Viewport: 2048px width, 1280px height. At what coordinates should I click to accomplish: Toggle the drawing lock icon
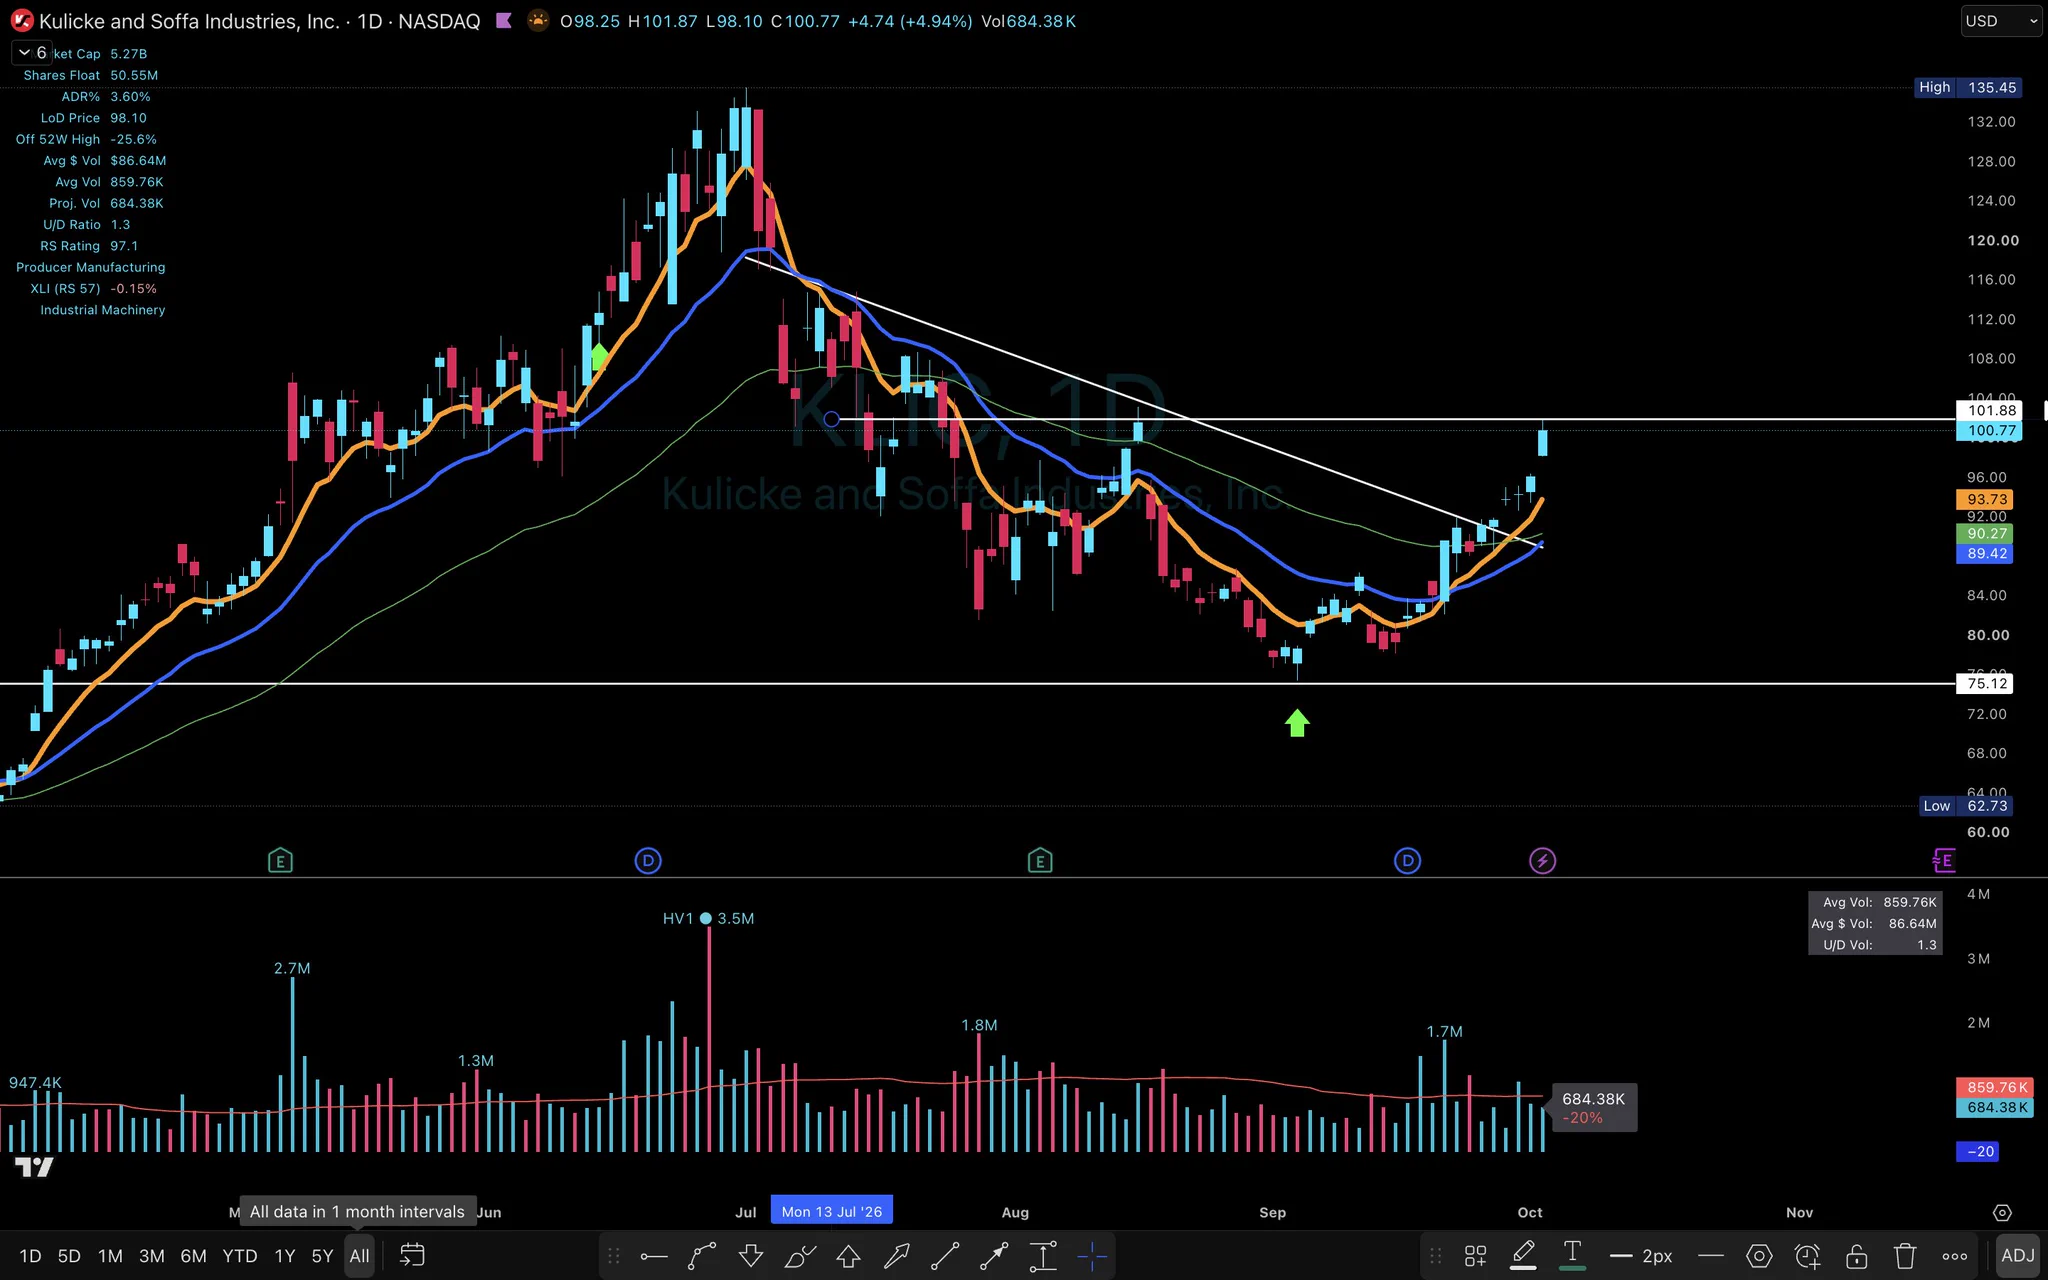point(1857,1256)
